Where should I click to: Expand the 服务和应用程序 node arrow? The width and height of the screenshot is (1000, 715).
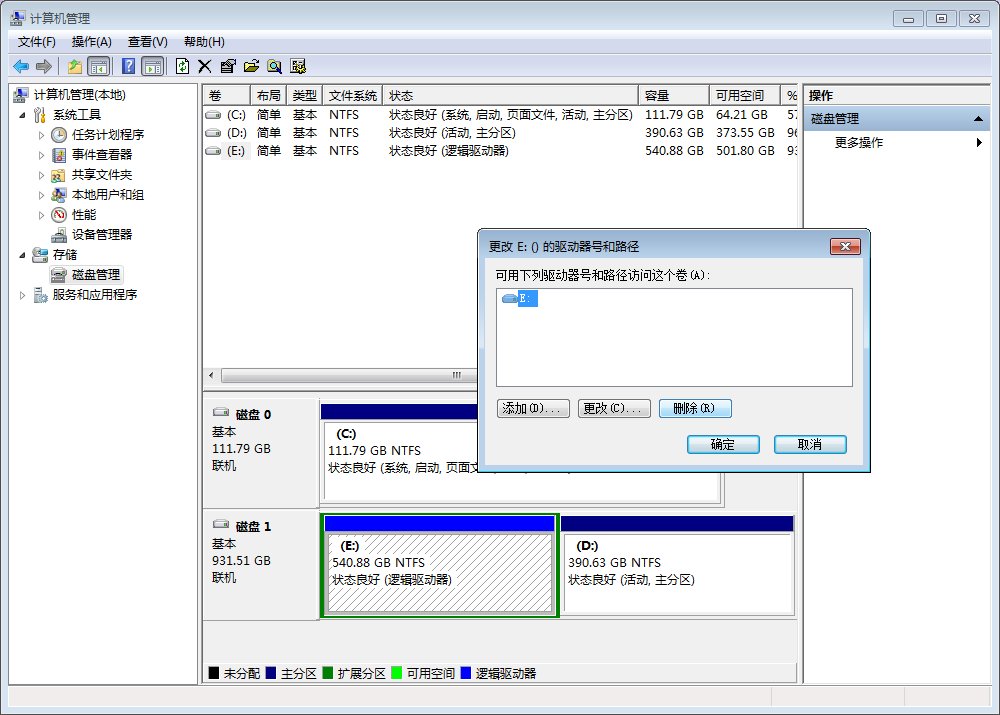click(x=22, y=295)
